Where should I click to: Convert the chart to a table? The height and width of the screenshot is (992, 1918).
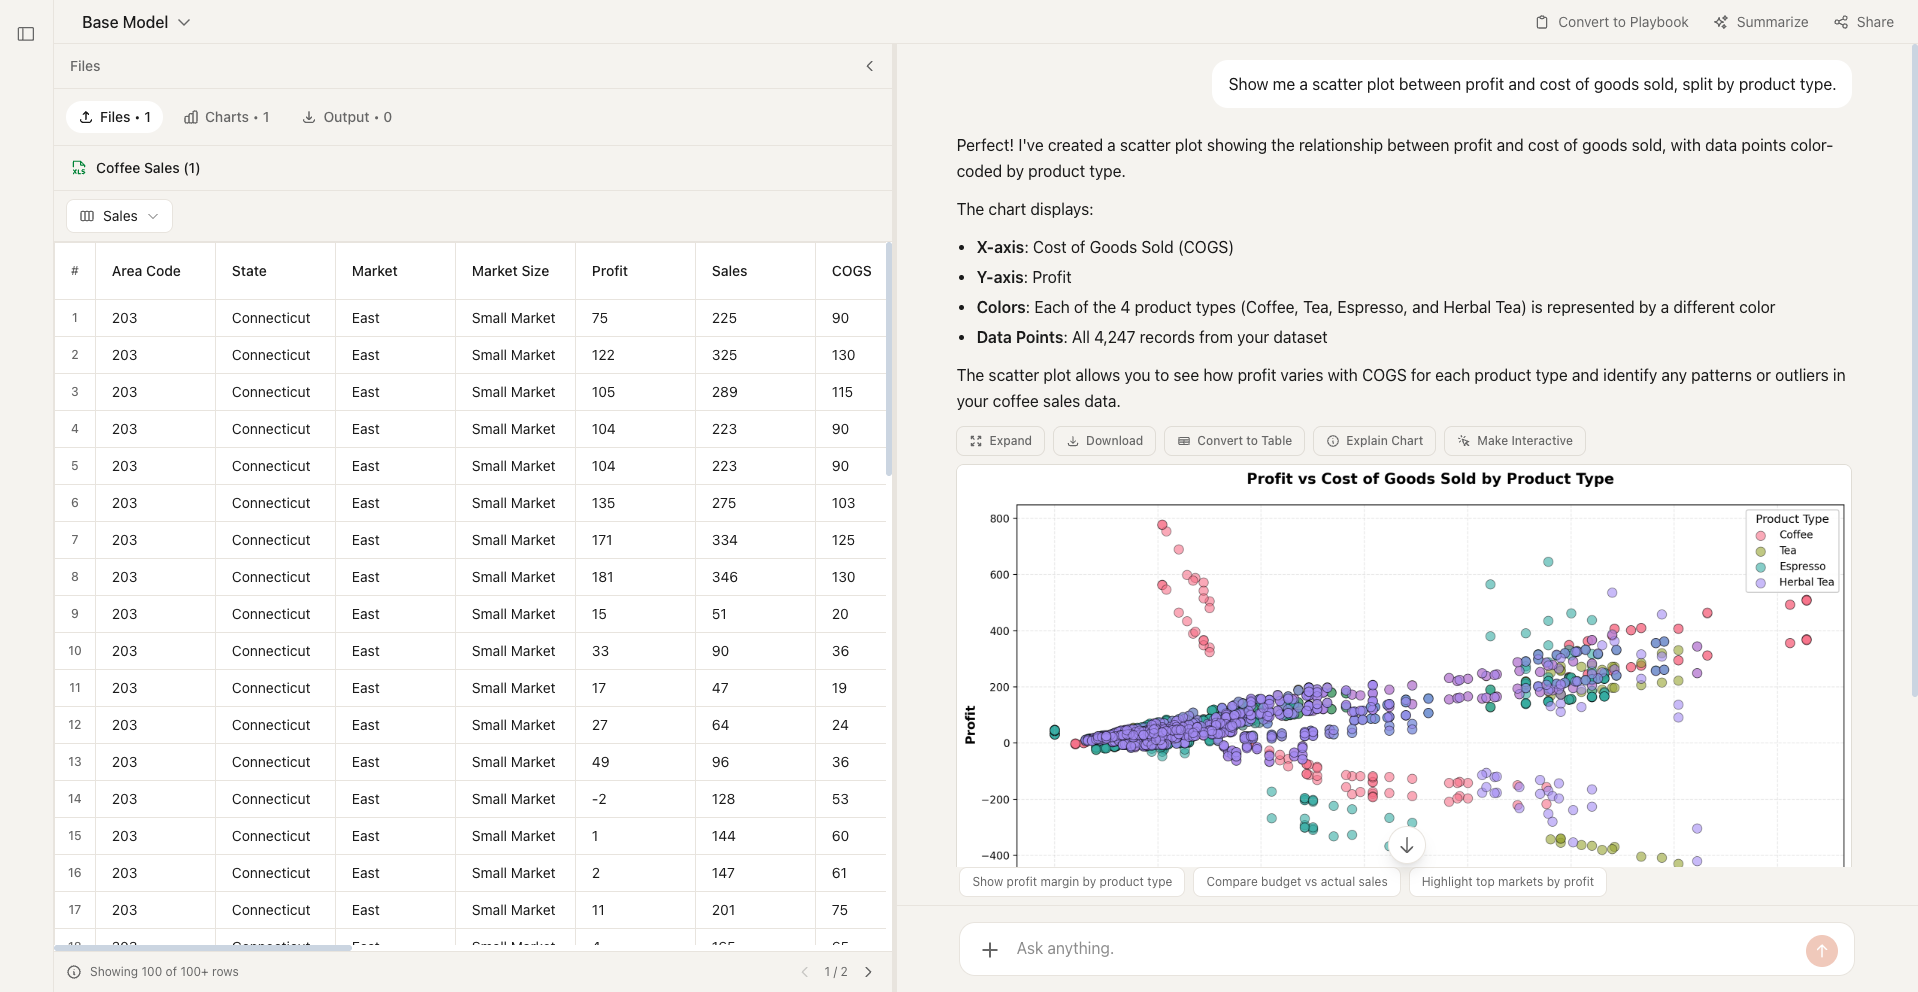(1233, 440)
